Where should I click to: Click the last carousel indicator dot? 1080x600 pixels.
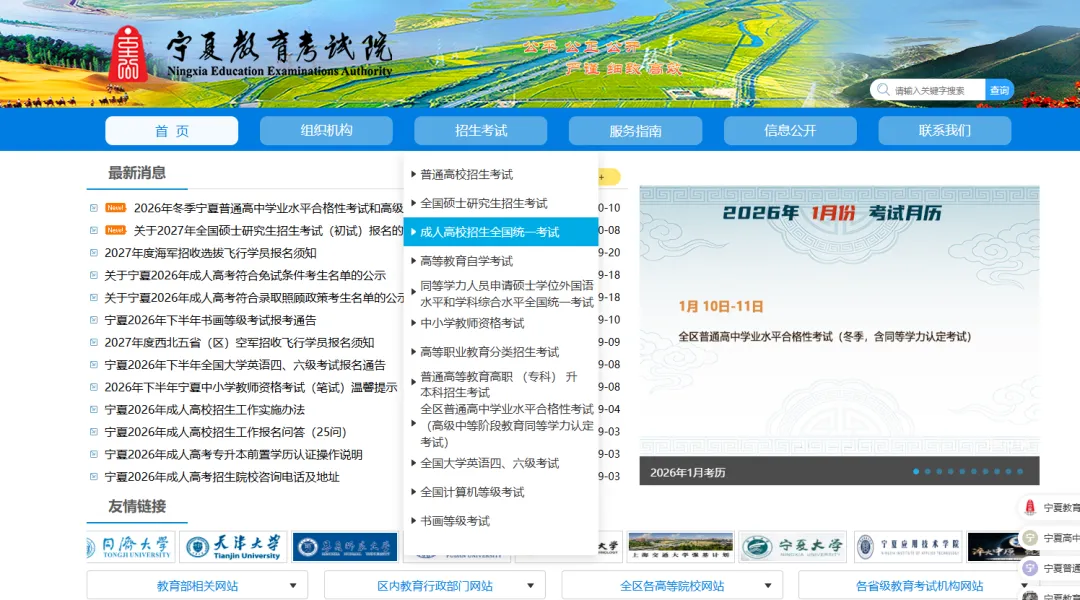[x=1020, y=472]
